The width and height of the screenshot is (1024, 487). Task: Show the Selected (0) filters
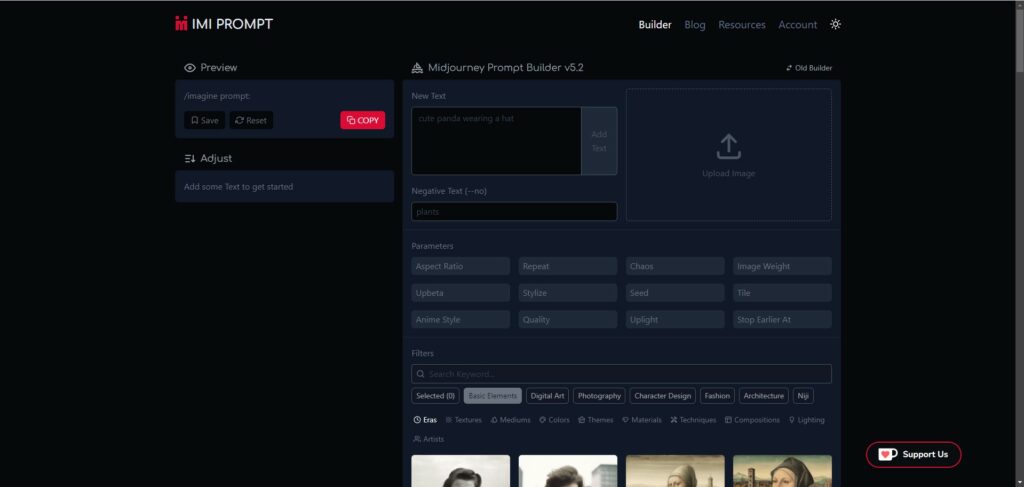436,396
